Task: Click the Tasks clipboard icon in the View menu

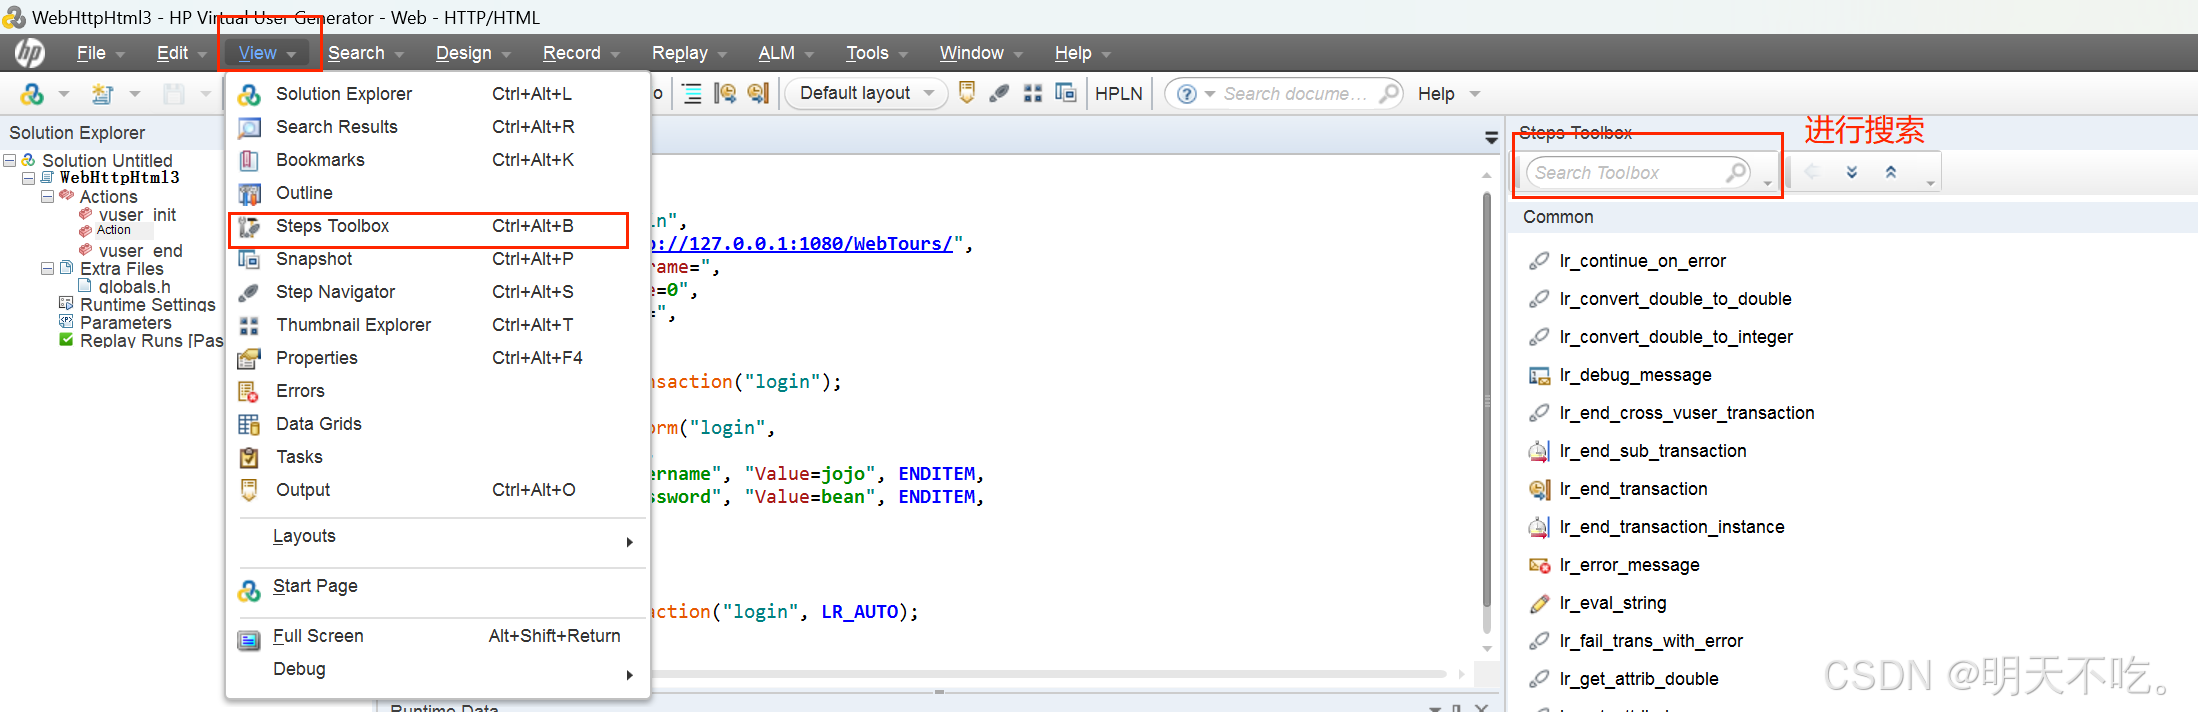Action: click(x=249, y=457)
